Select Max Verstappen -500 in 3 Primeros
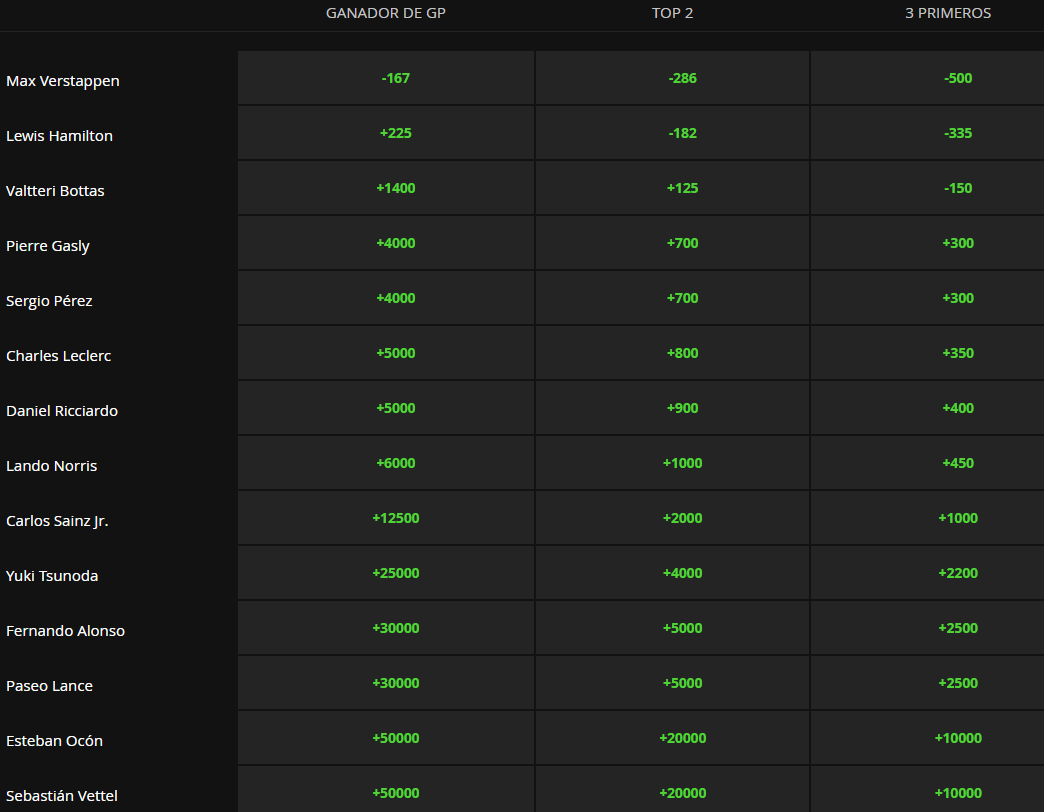 (x=957, y=78)
